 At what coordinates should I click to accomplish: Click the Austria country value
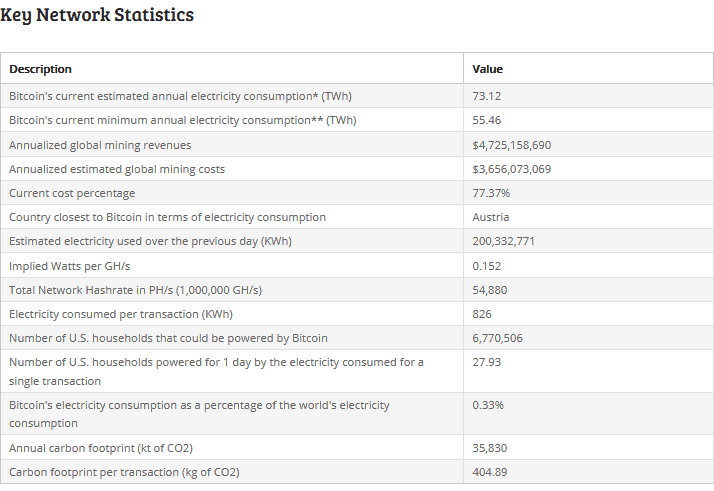point(490,217)
